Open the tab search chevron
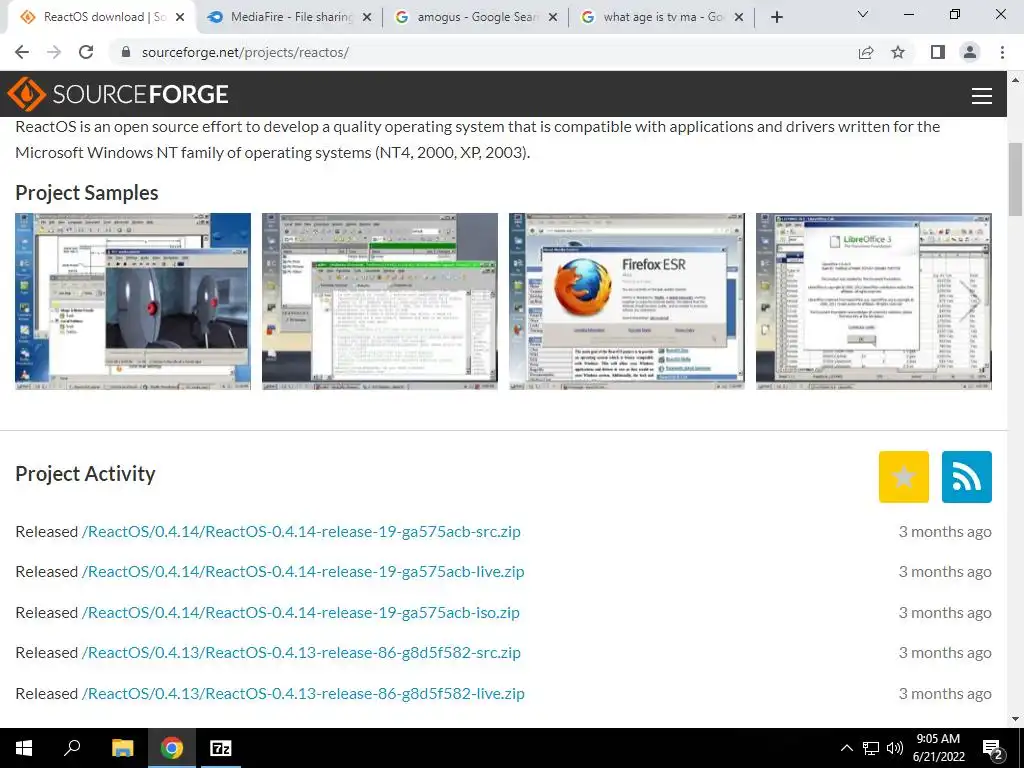Image resolution: width=1024 pixels, height=768 pixels. pos(863,14)
